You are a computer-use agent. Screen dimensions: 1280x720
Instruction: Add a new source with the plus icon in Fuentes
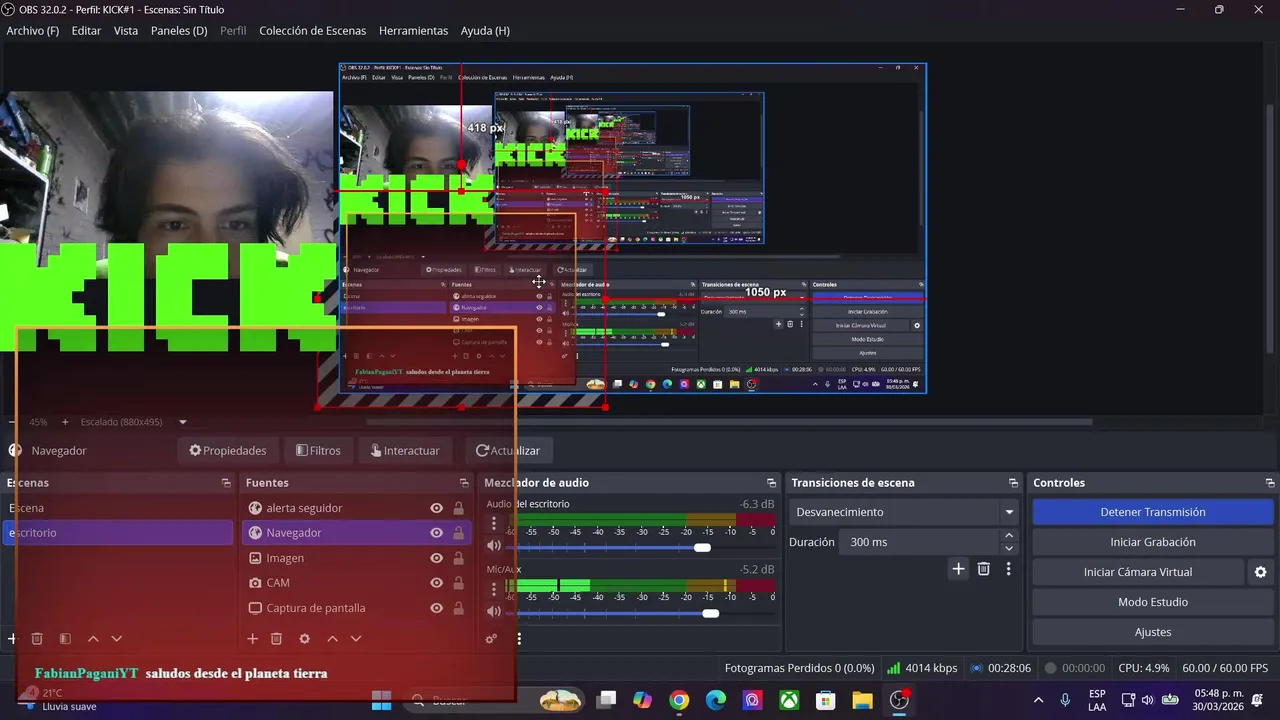[x=252, y=638]
